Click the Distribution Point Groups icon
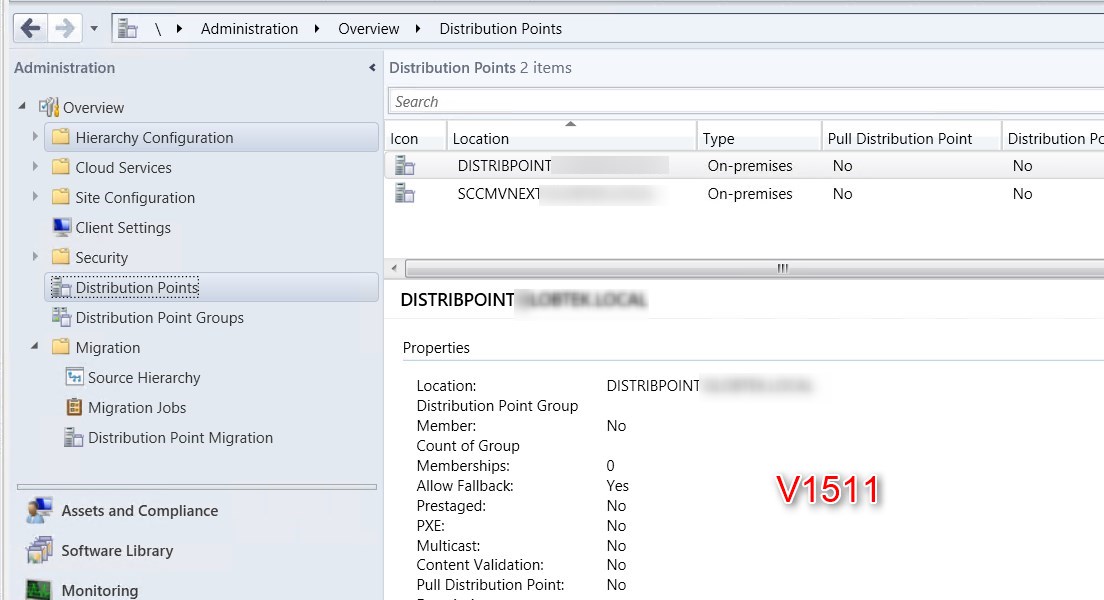1104x600 pixels. (60, 317)
